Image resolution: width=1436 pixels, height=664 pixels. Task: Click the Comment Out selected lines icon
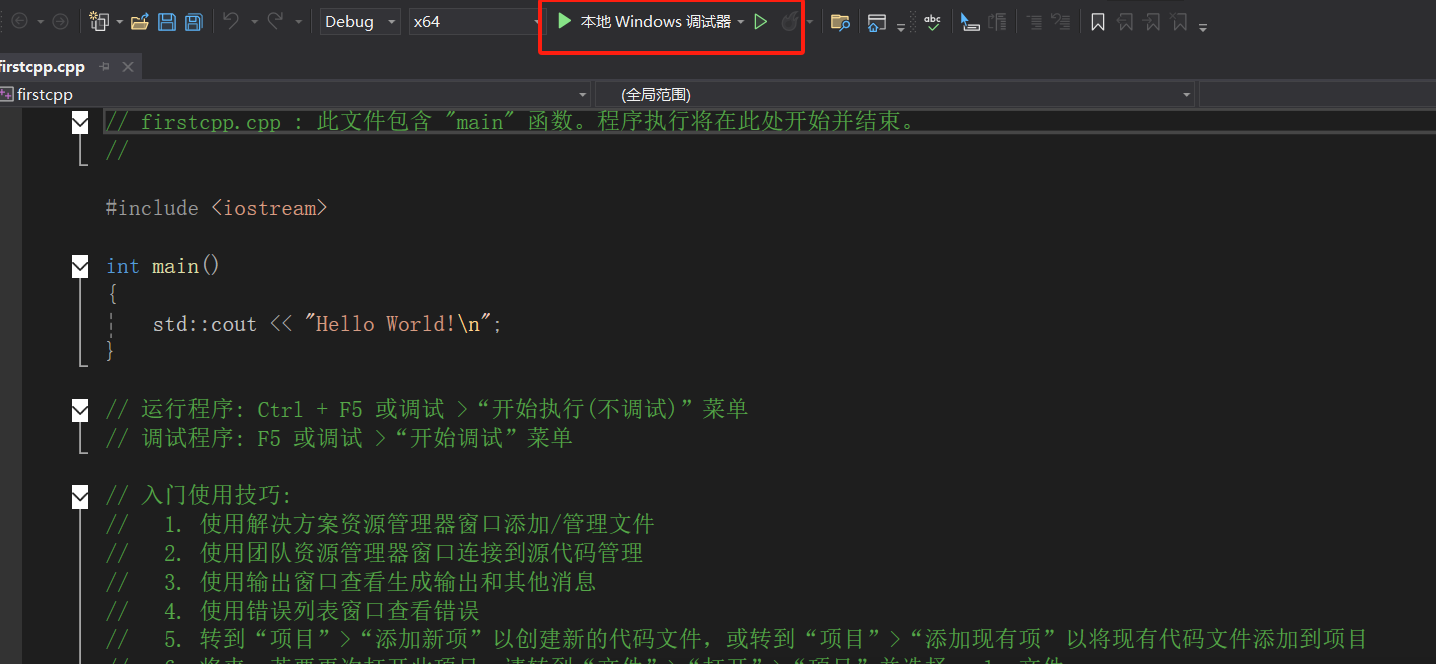pyautogui.click(x=1034, y=22)
